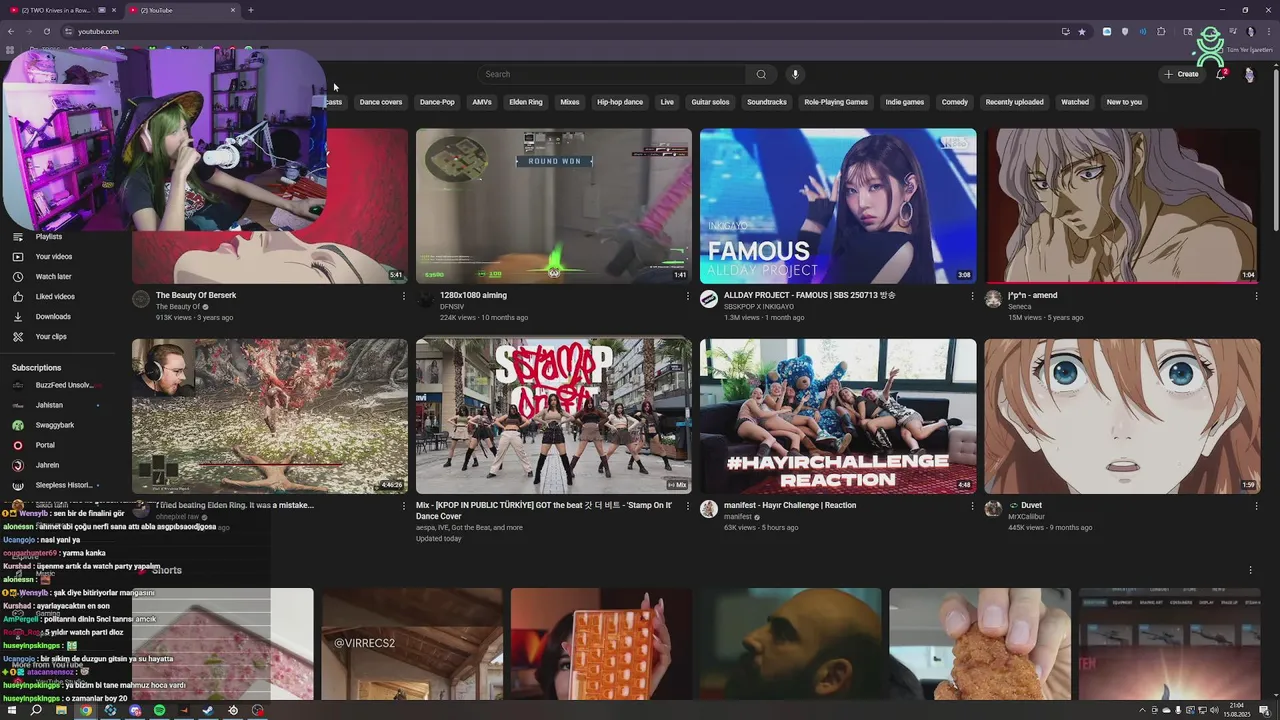Open 1280x1080 aiming video thumbnail
Viewport: 1280px width, 720px height.
[x=554, y=206]
